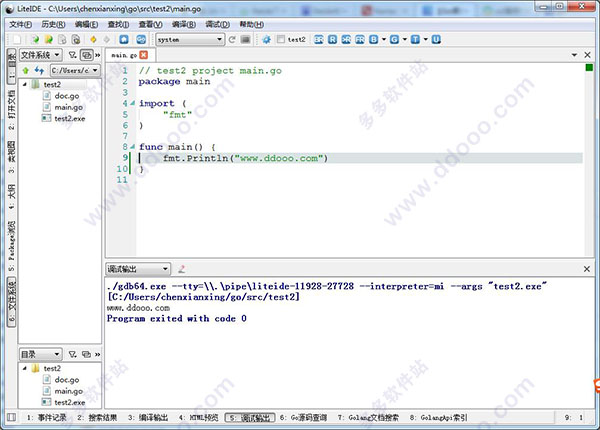
Task: Switch to the 7: Golang文档搜索 tab
Action: (368, 417)
